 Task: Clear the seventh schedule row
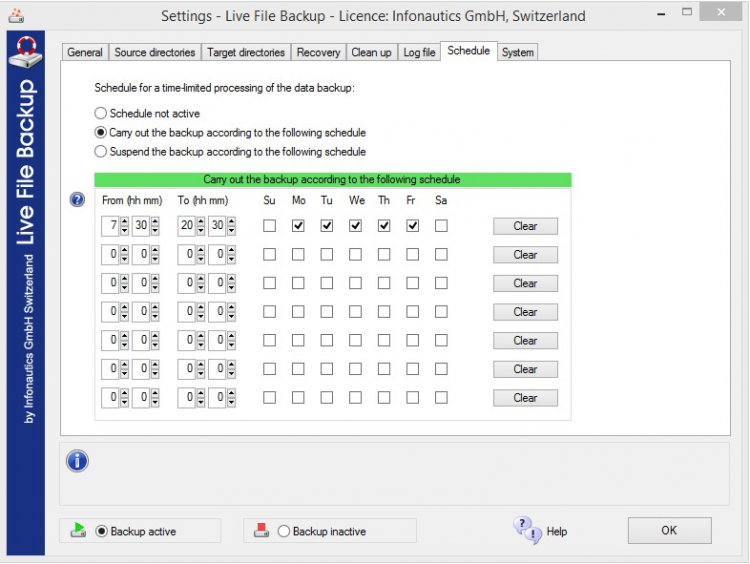[x=525, y=398]
